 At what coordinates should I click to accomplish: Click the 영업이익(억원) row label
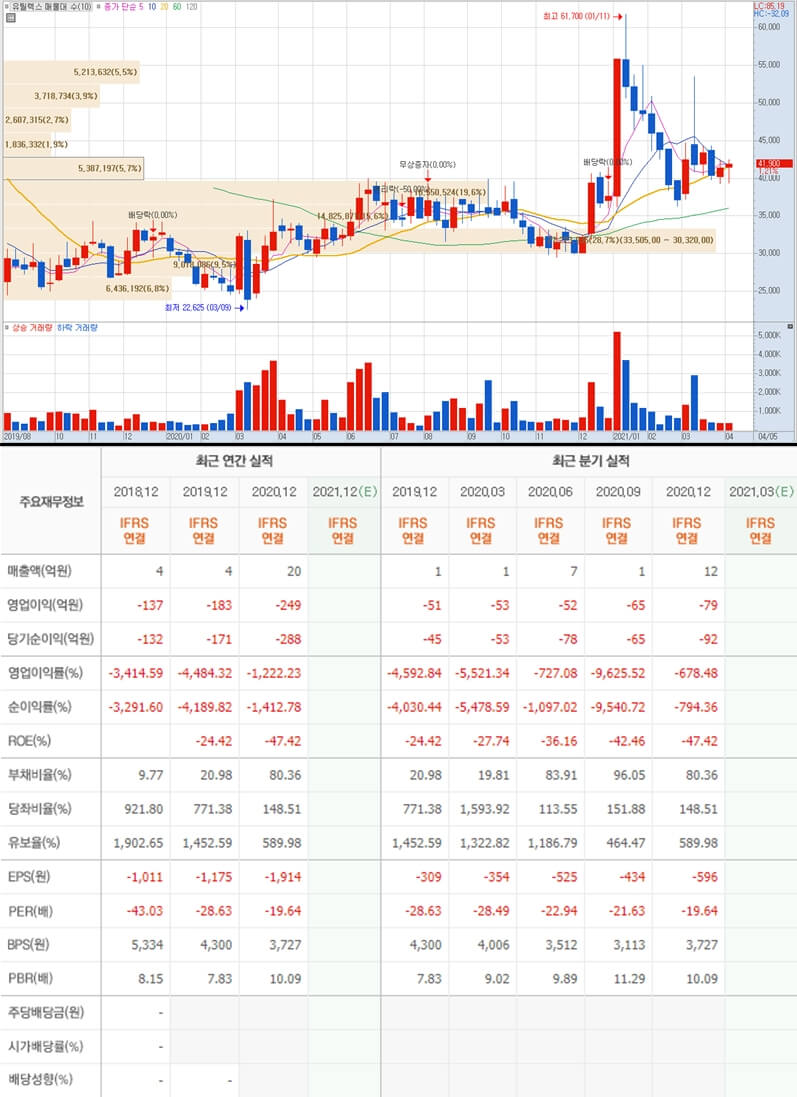click(45, 604)
